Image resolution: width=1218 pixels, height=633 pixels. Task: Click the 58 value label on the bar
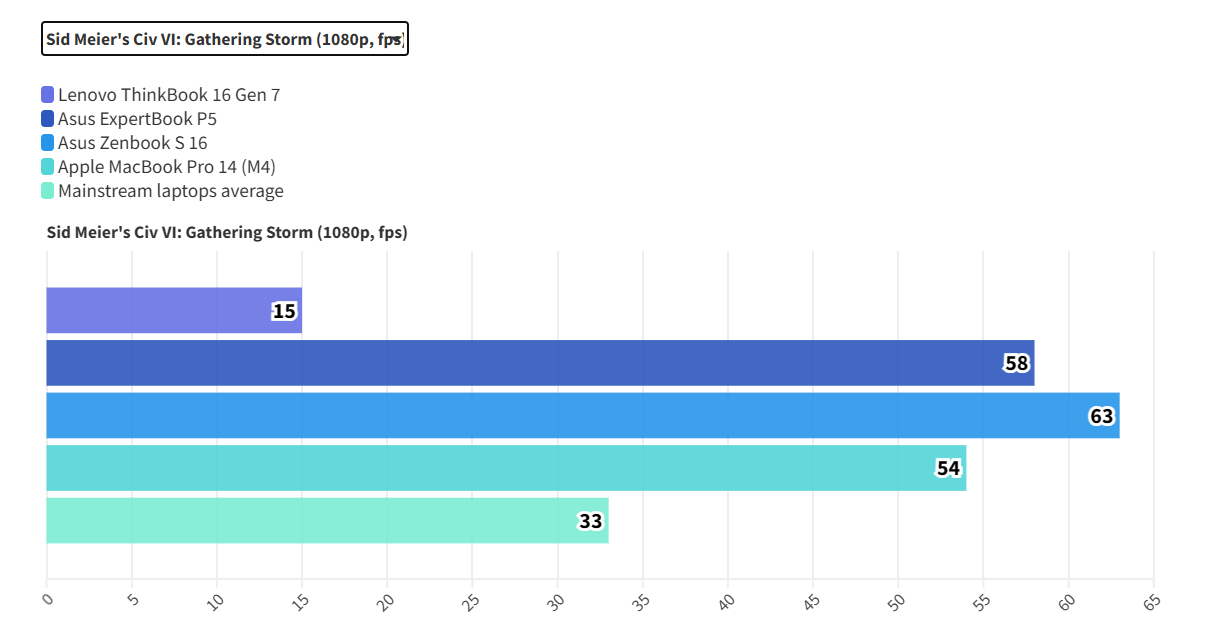[x=1016, y=364]
